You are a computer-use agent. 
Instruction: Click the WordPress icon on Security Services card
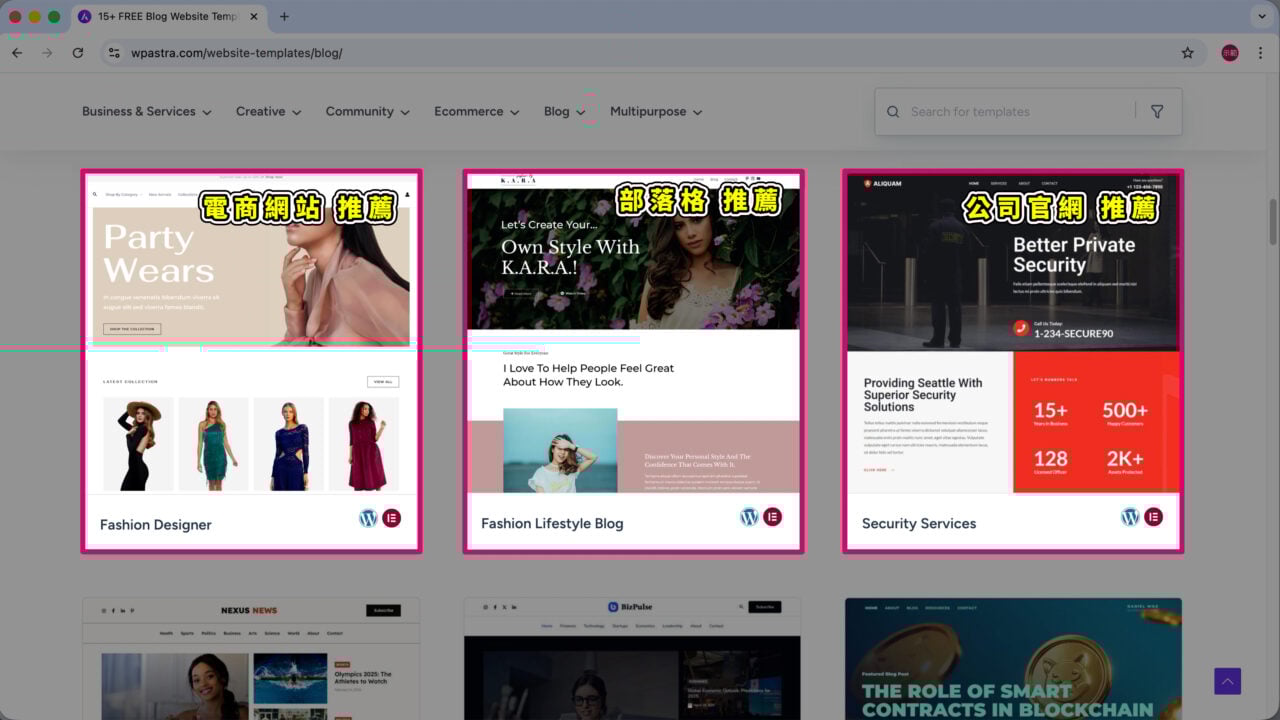[1130, 517]
